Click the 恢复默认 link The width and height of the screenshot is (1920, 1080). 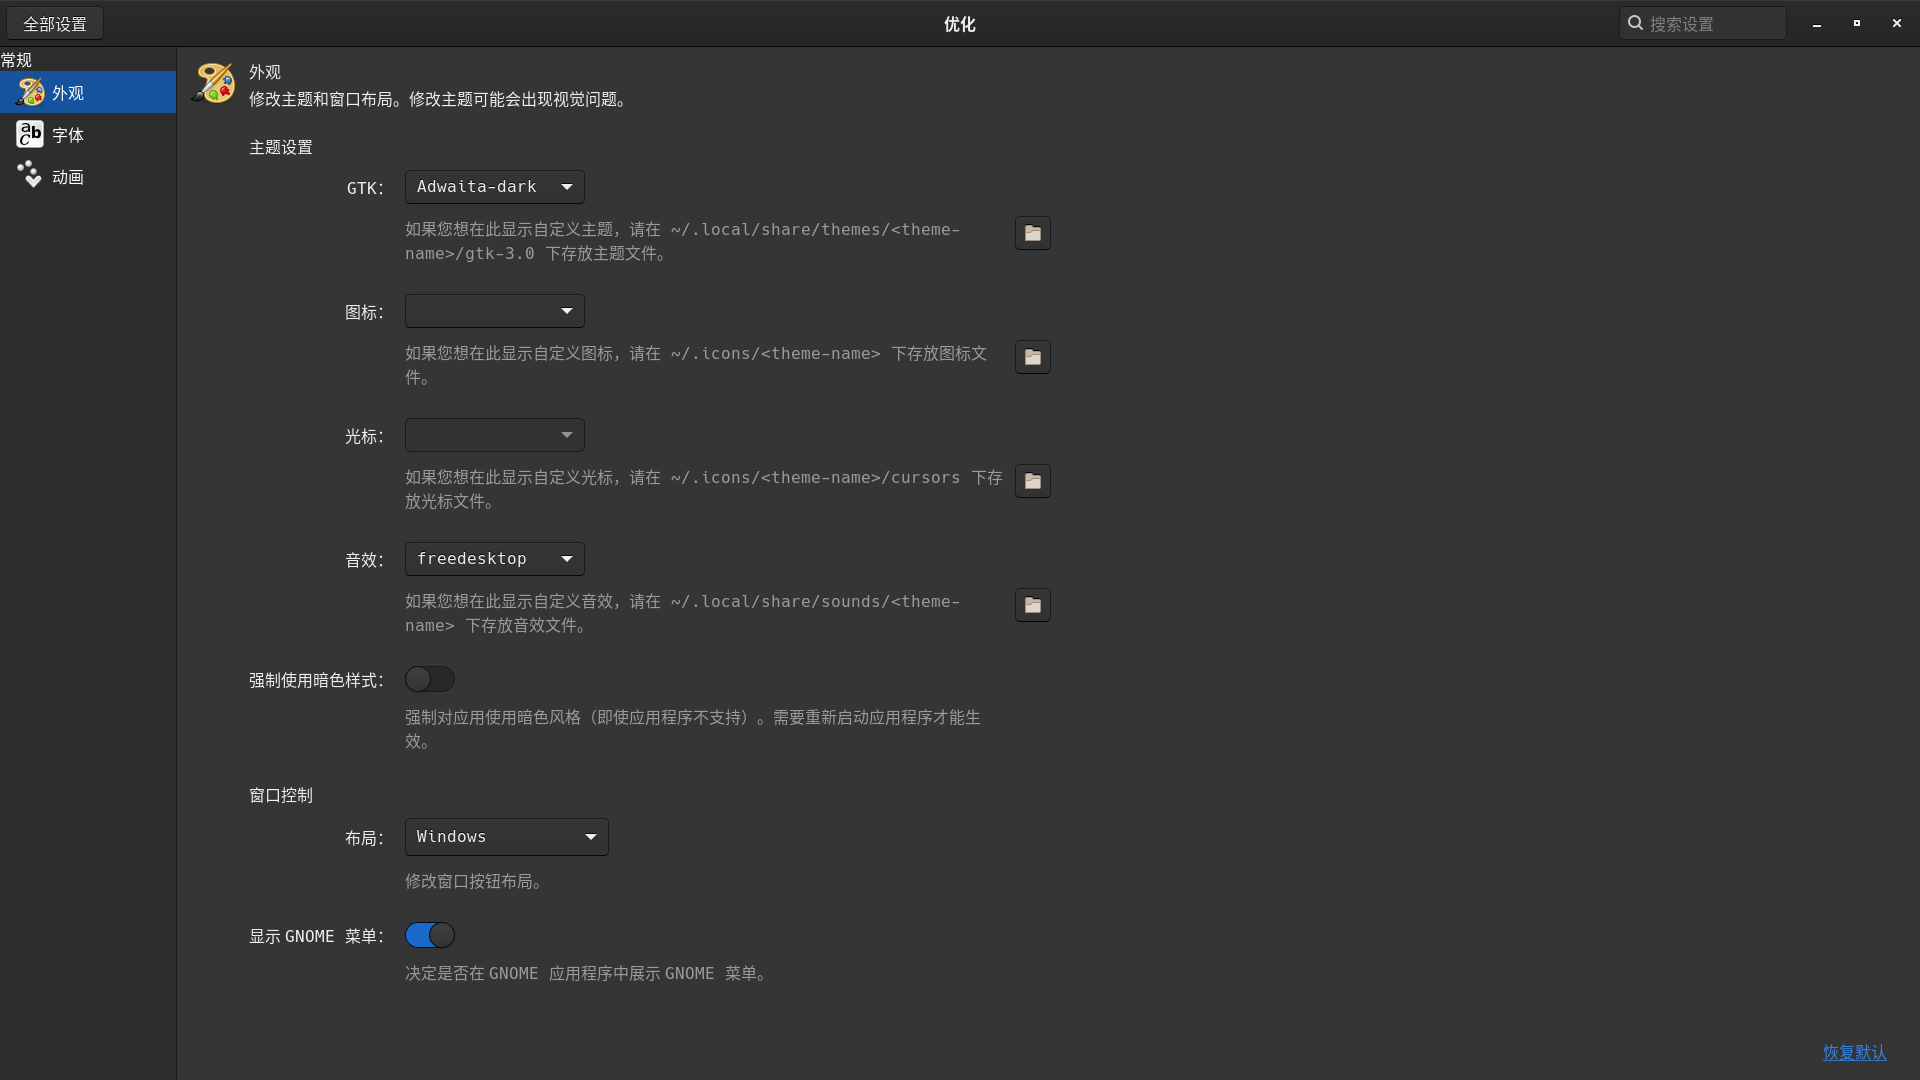pos(1854,1053)
